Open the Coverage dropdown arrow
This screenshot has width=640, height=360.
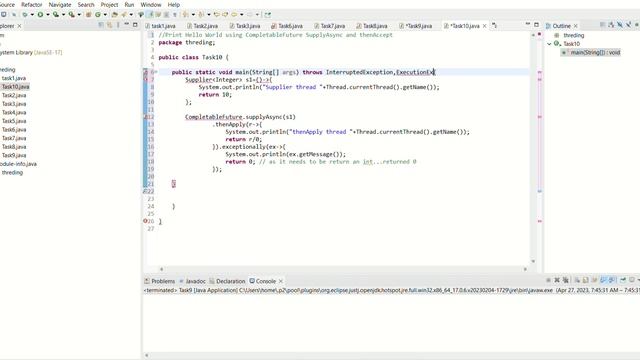[x=63, y=15]
